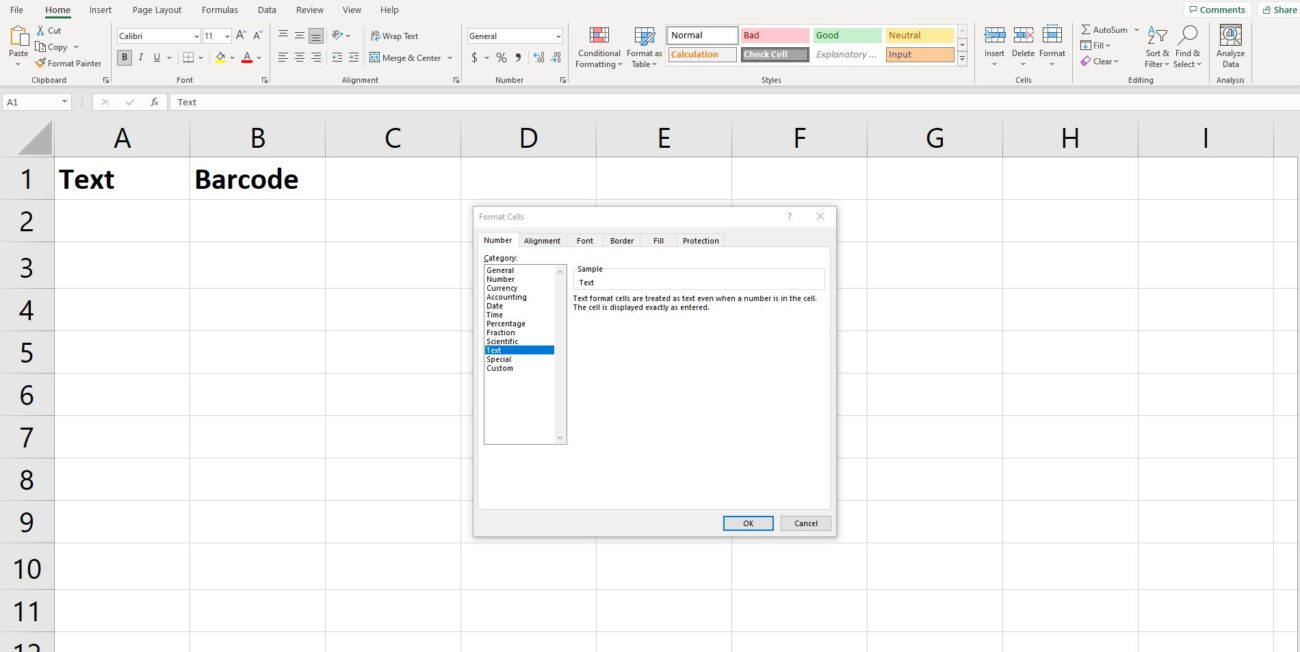Click OK in the Format Cells dialog

coord(747,522)
